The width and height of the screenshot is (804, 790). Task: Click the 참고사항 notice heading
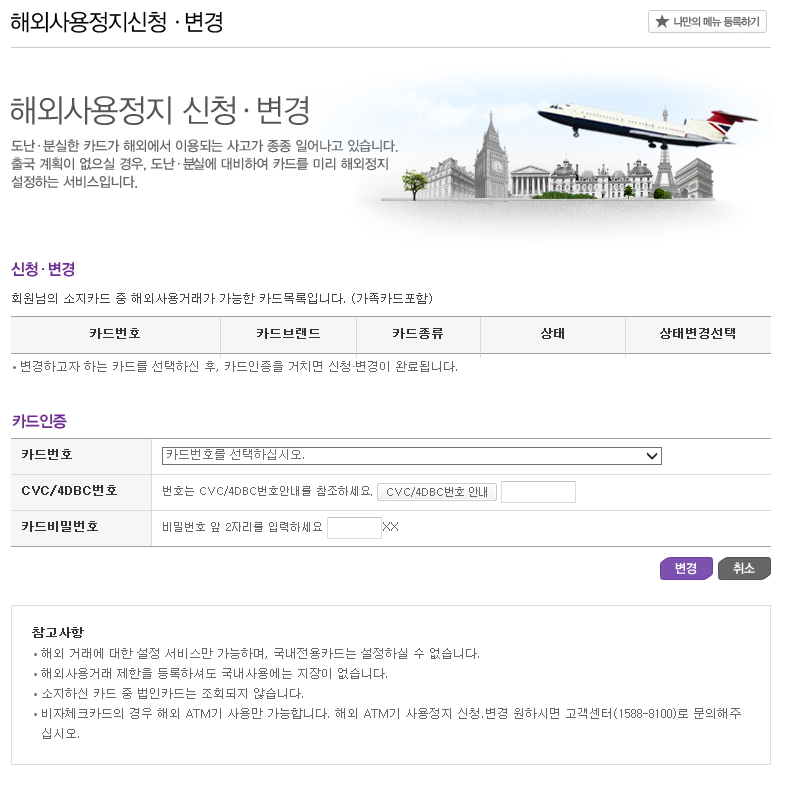58,632
